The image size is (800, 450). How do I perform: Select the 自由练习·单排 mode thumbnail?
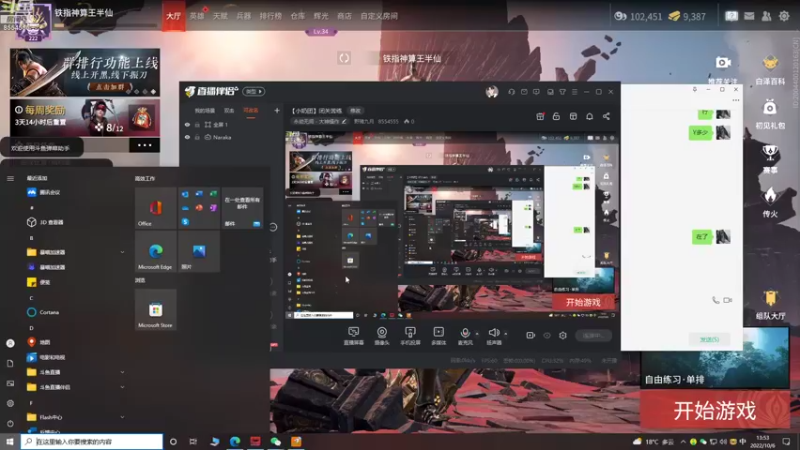point(714,357)
